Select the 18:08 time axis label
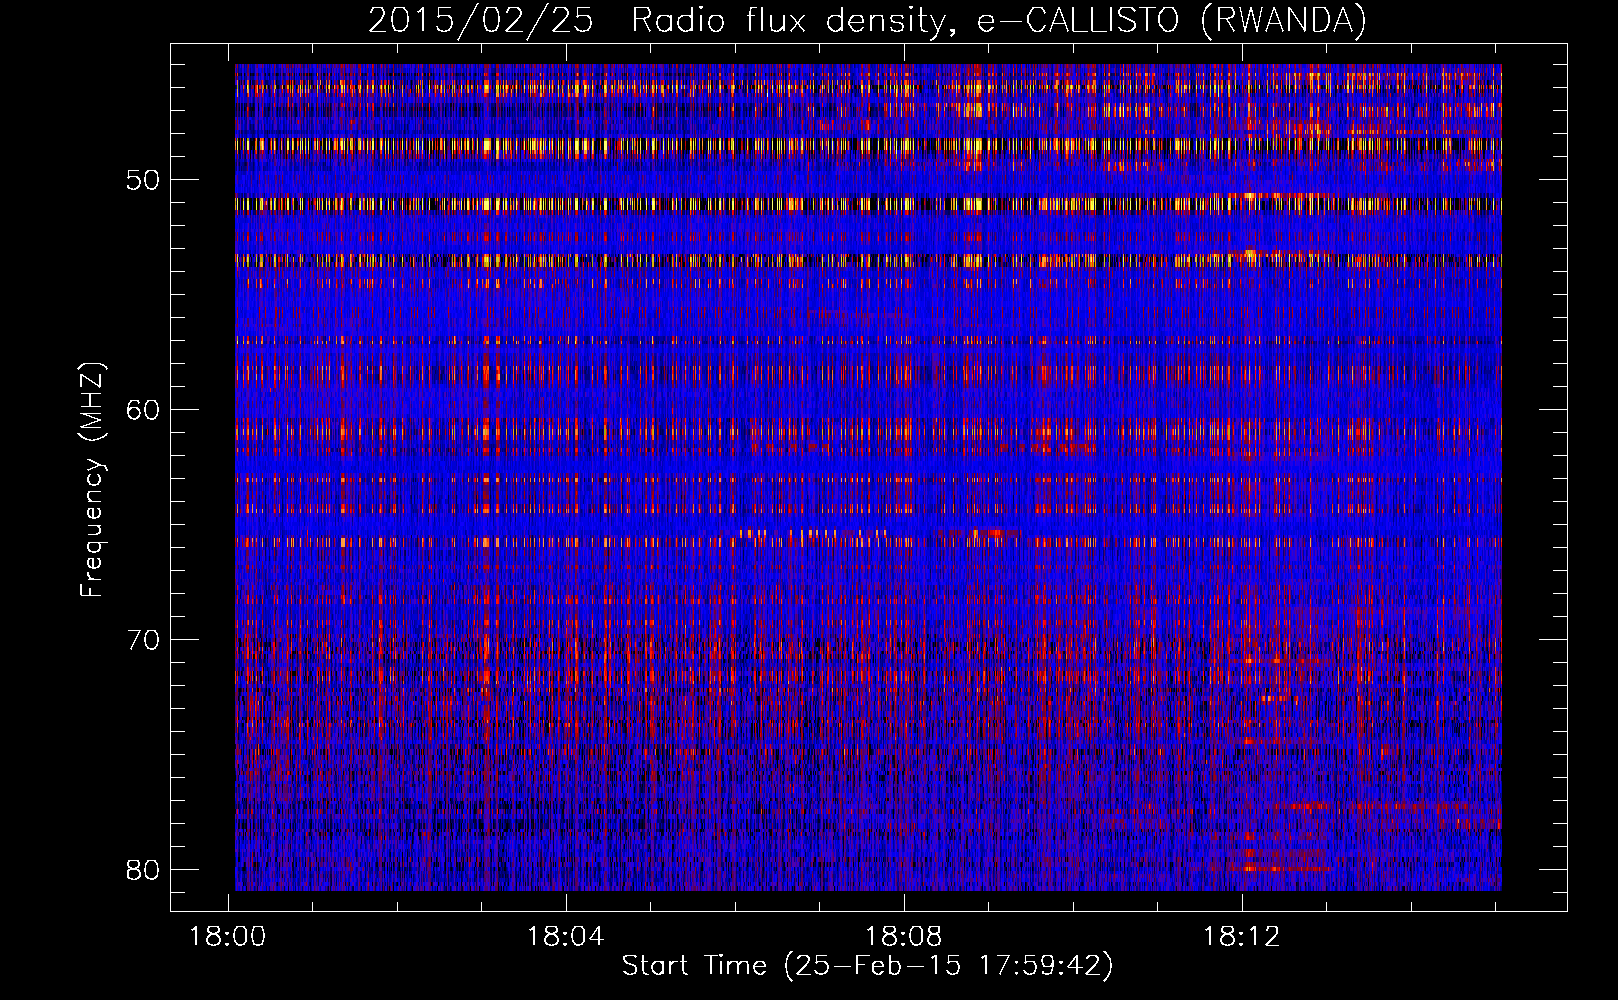The image size is (1618, 1000). 904,937
